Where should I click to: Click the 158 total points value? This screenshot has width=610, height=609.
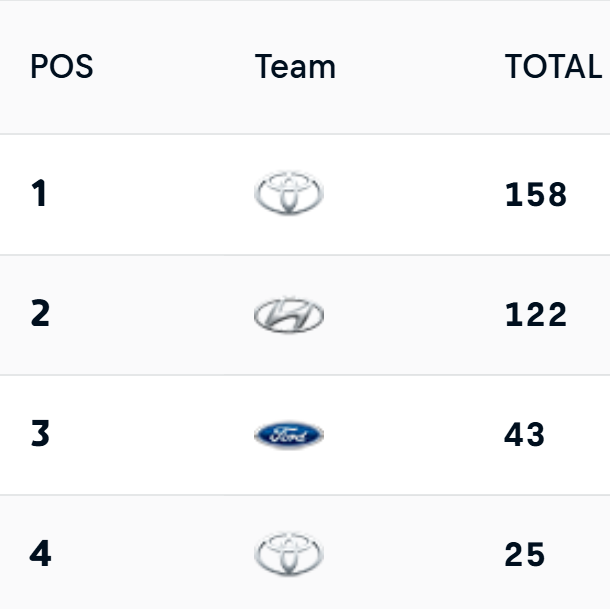point(536,194)
